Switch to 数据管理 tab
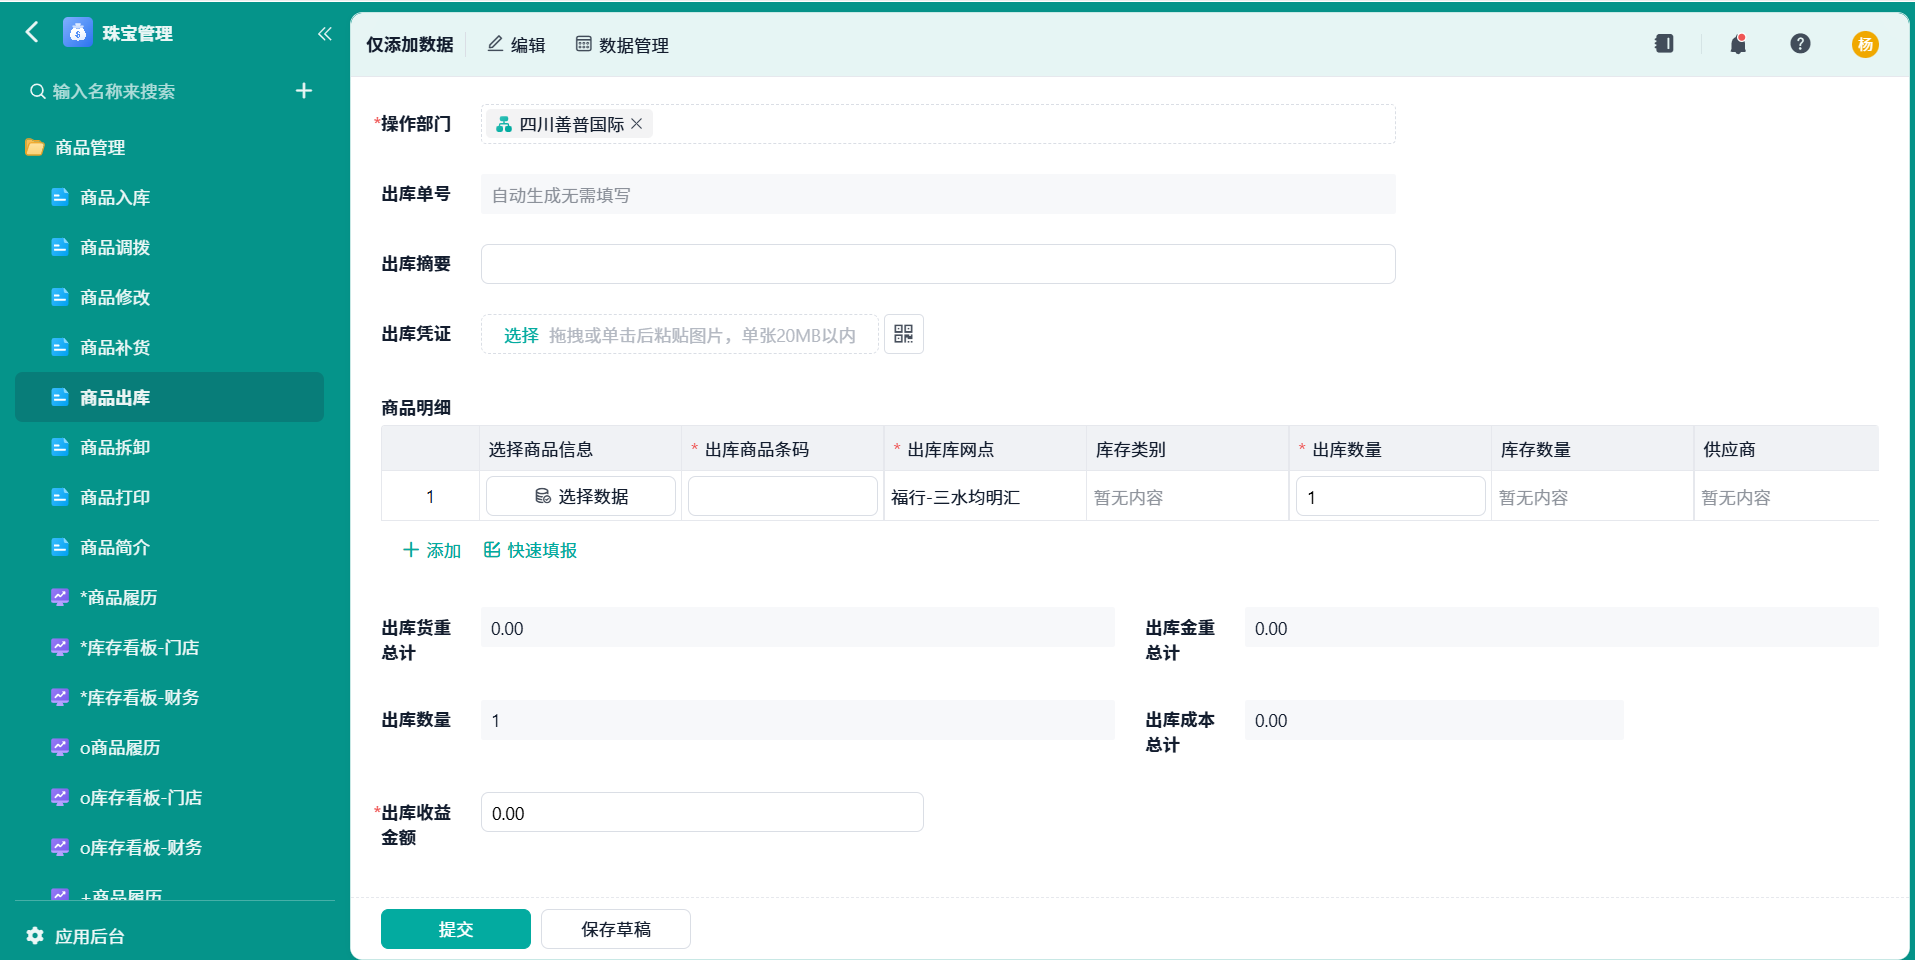Viewport: 1915px width, 960px height. (x=622, y=45)
